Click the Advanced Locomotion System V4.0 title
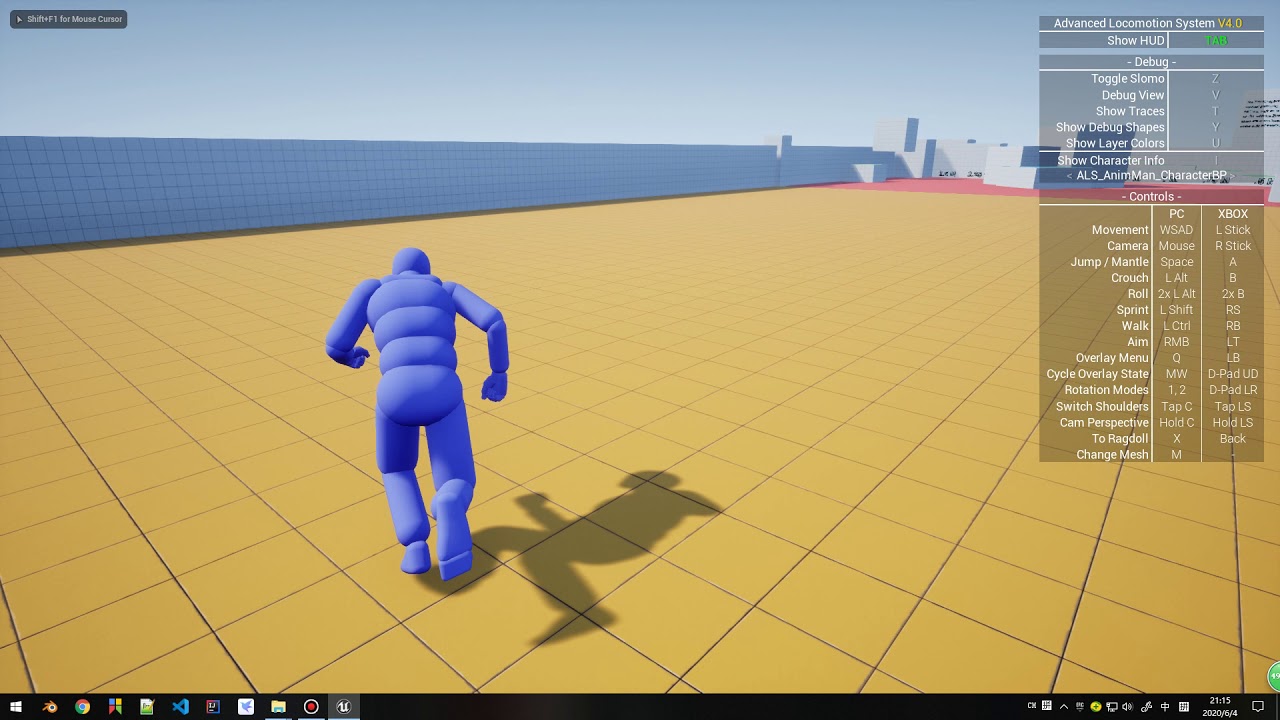This screenshot has width=1280, height=720. point(1148,23)
